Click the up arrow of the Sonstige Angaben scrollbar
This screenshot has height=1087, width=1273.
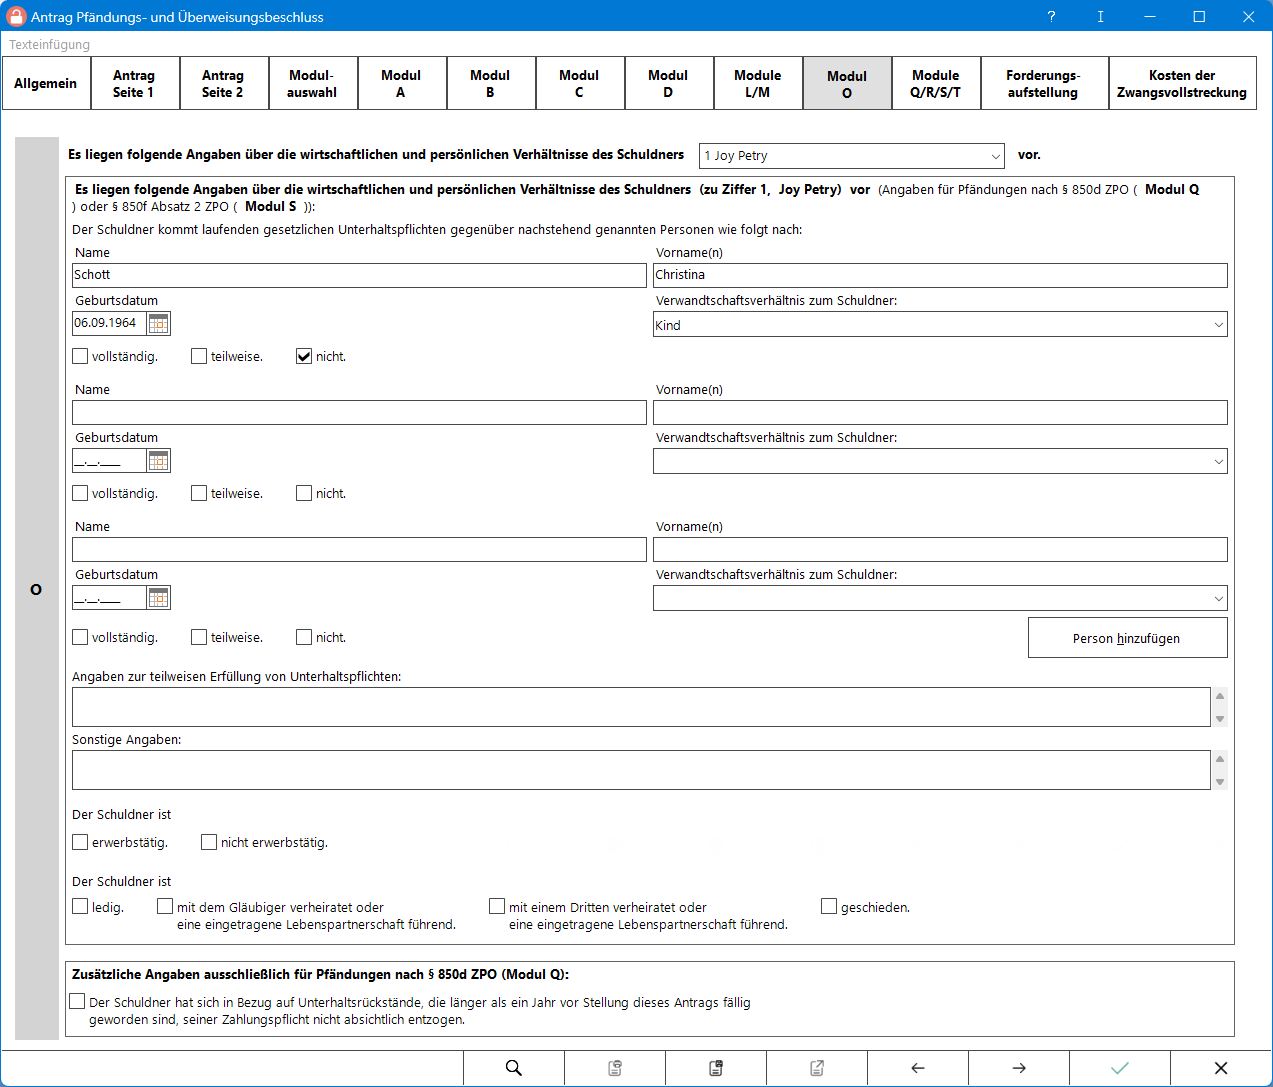pos(1220,759)
